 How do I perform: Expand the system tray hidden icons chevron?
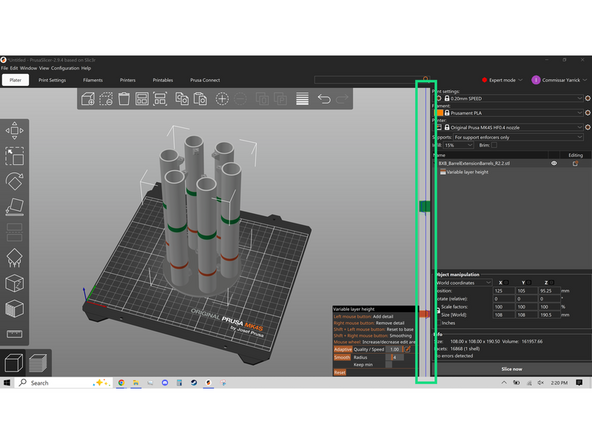(x=504, y=383)
